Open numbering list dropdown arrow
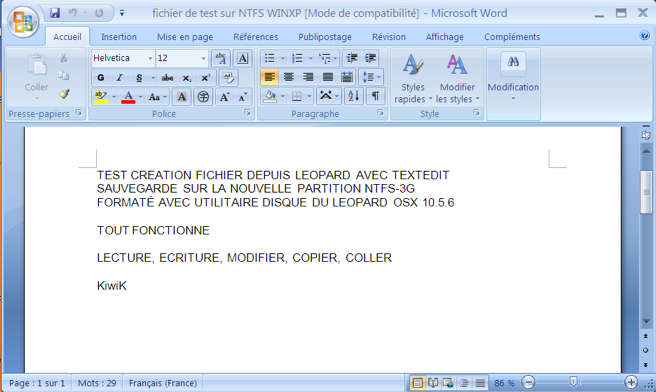 click(x=310, y=58)
